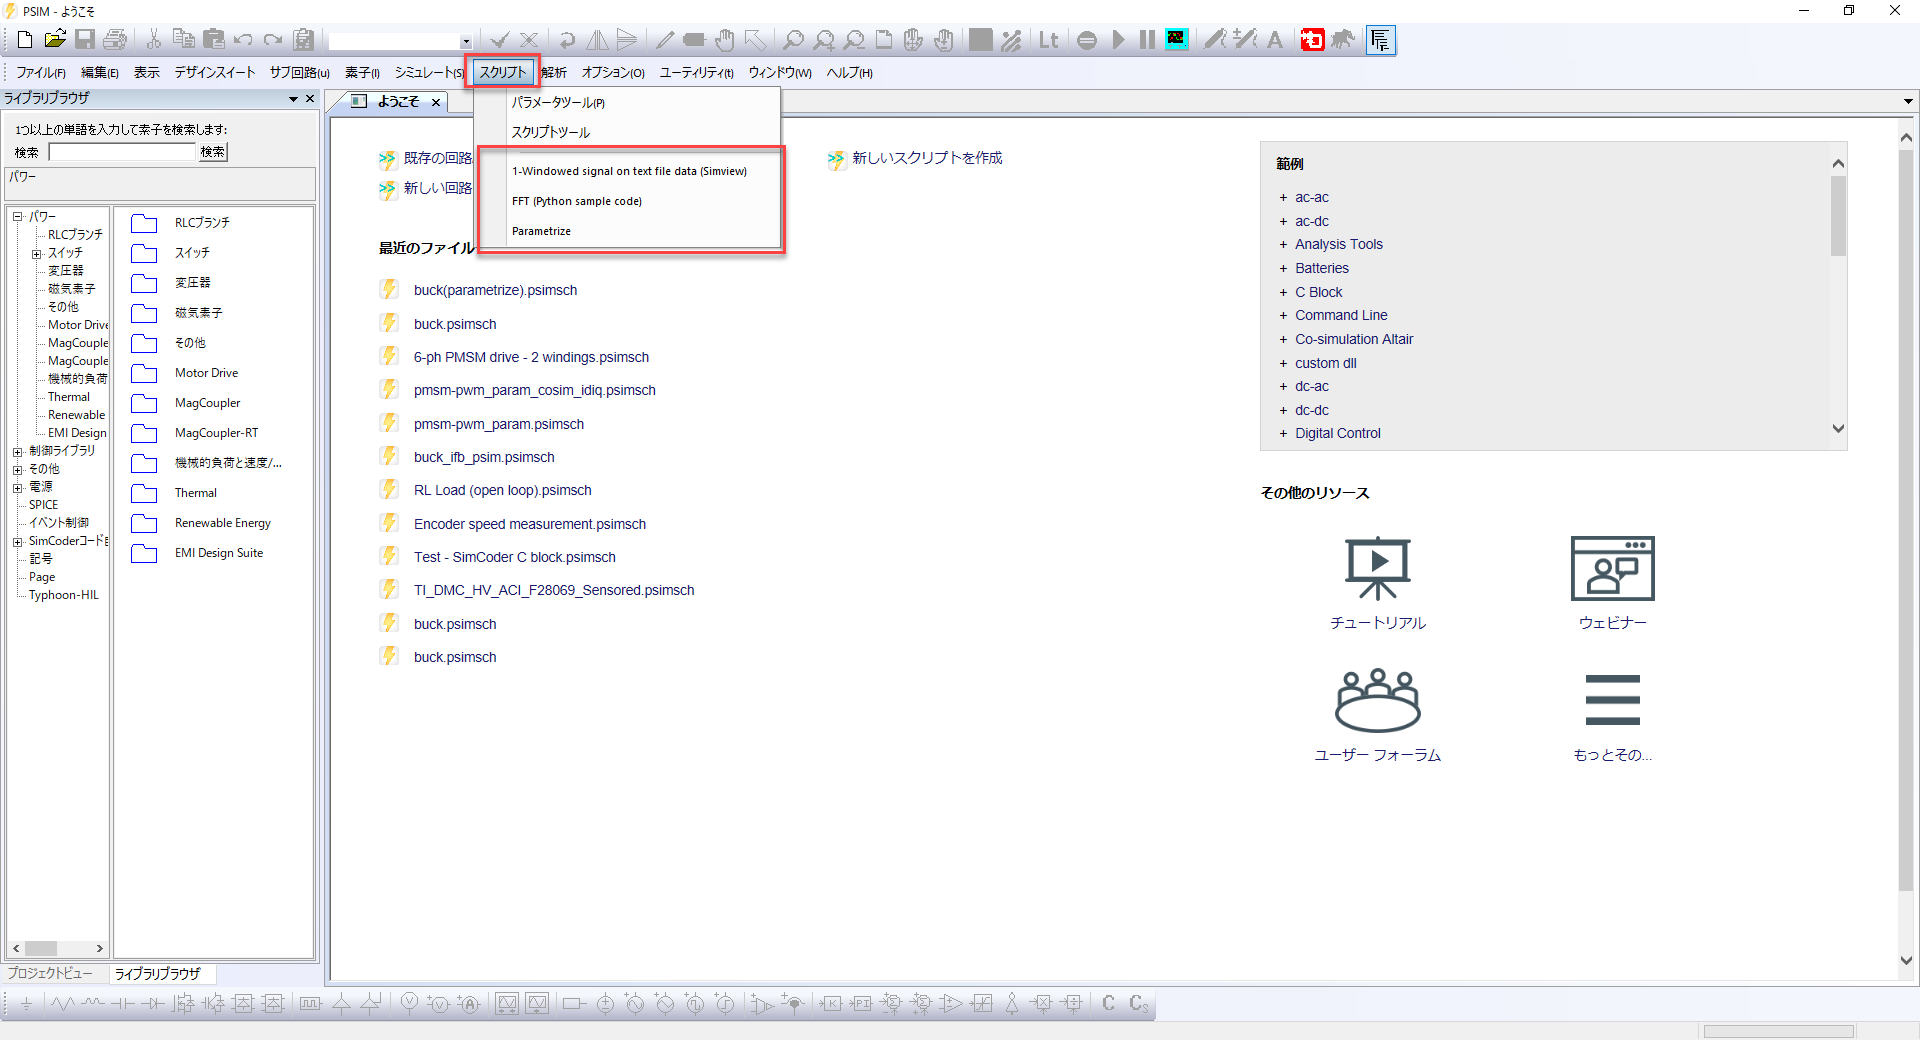Select the hand pan tool
1920x1040 pixels.
click(725, 40)
